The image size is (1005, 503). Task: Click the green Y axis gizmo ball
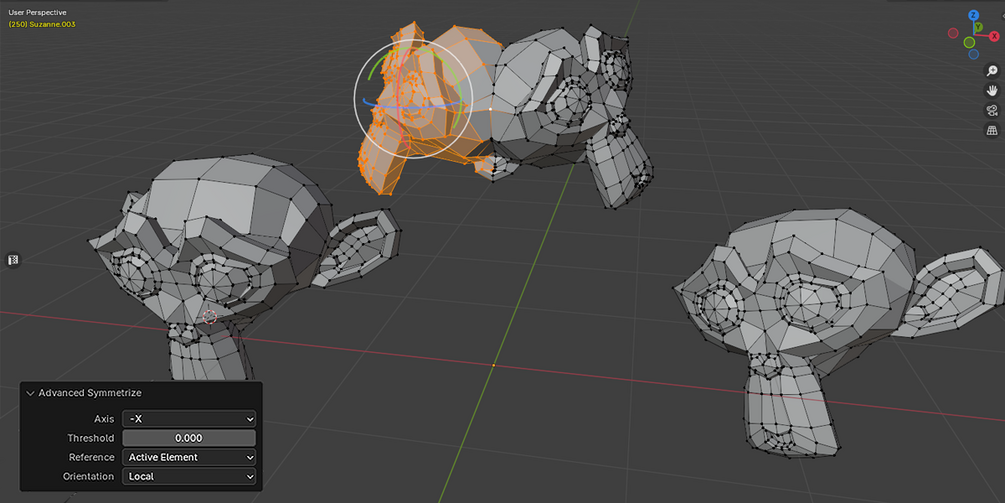pyautogui.click(x=977, y=27)
